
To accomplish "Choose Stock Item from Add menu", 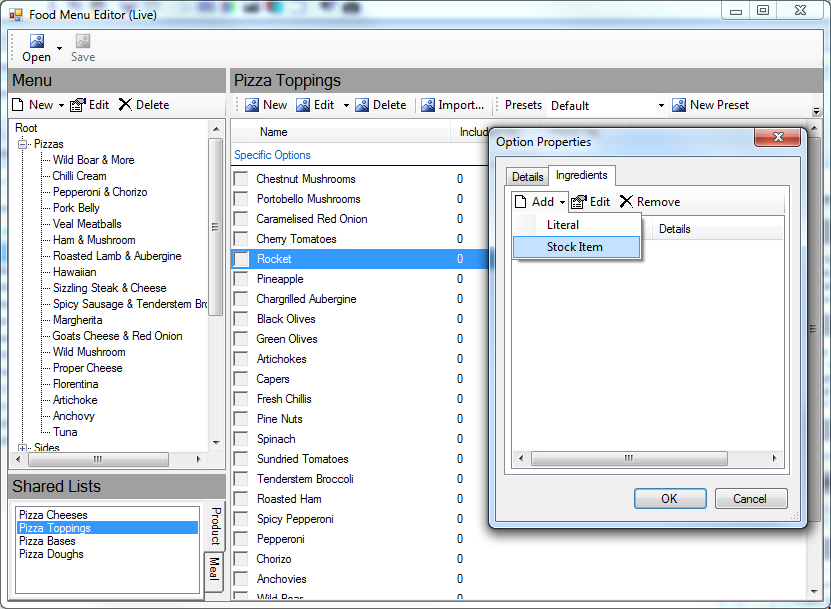I will 575,247.
